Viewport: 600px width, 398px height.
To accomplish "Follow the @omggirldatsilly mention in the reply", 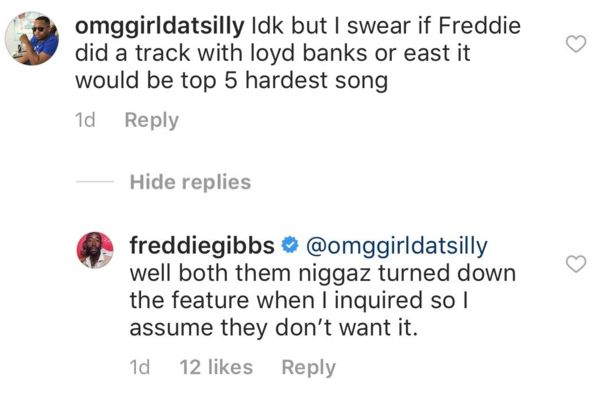I will tap(397, 246).
